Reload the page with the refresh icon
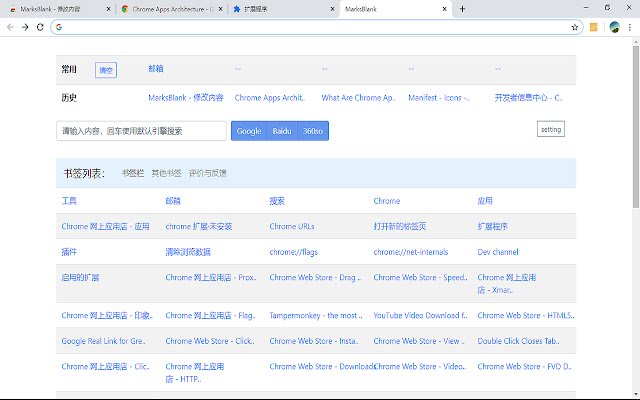The height and width of the screenshot is (400, 640). point(40,27)
